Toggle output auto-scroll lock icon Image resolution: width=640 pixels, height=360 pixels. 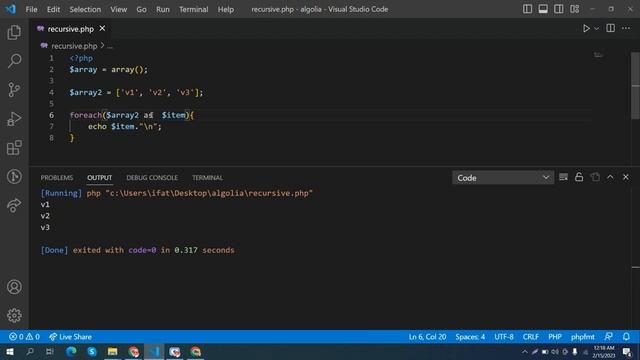click(579, 177)
